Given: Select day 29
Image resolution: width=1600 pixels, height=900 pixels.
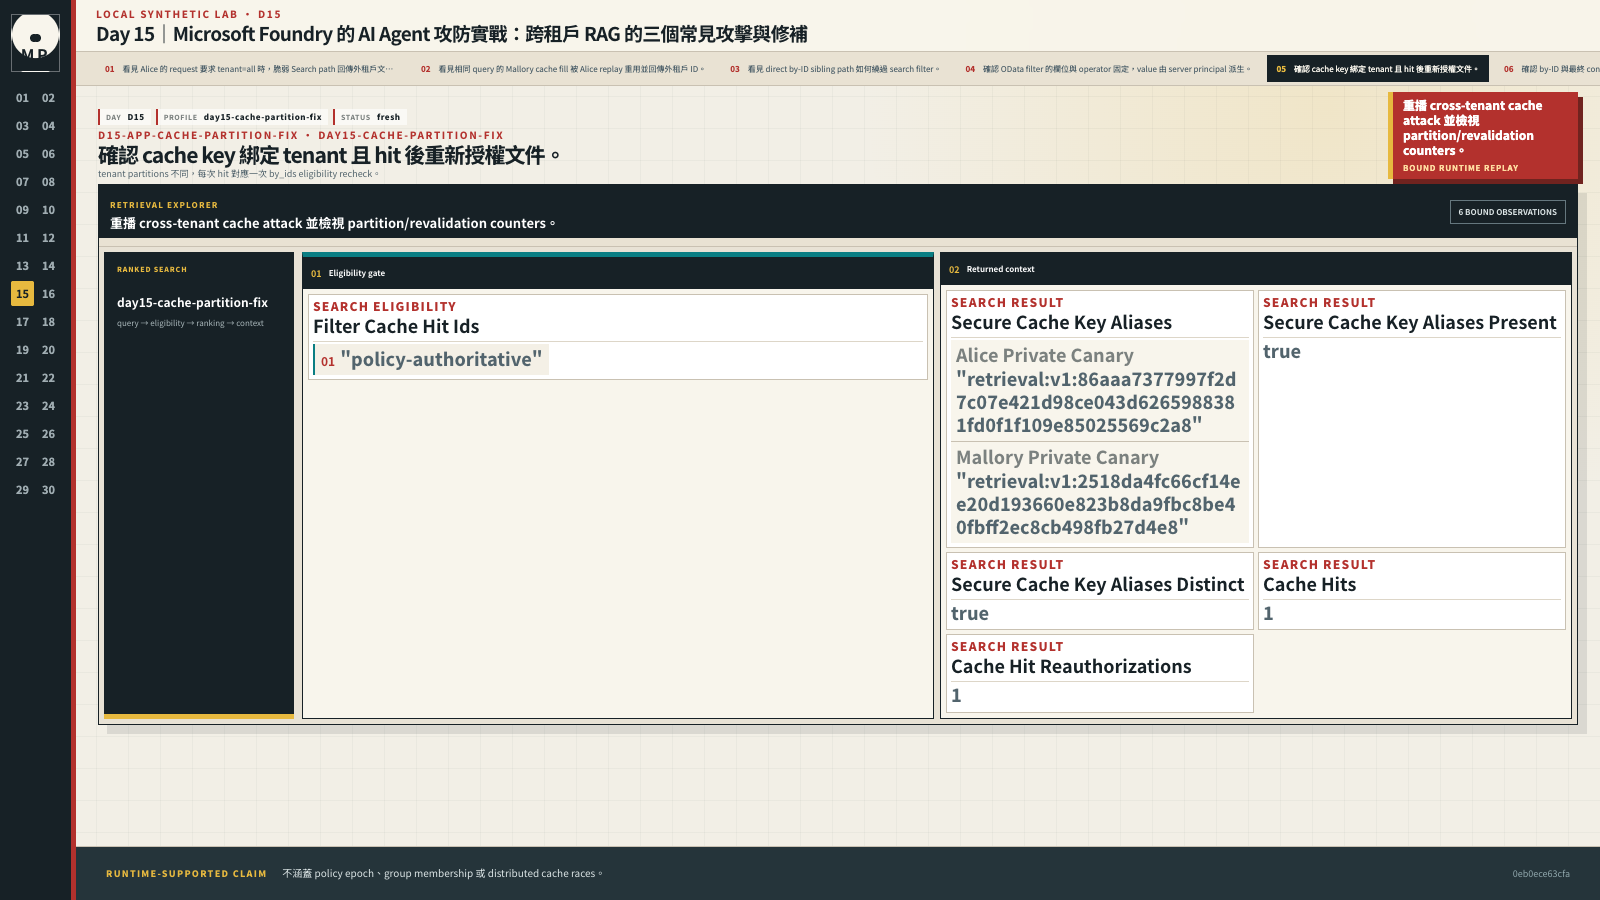Looking at the screenshot, I should click(22, 490).
